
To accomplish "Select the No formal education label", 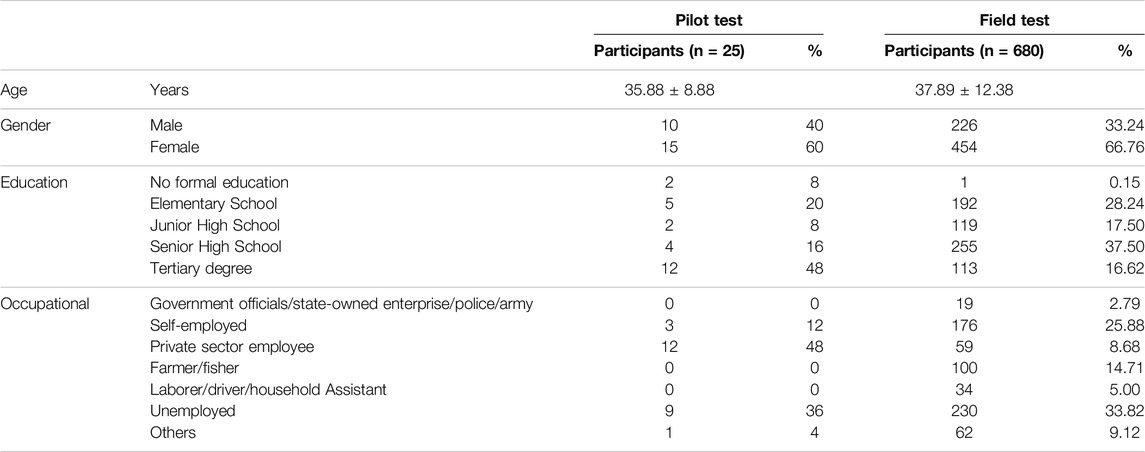I will point(219,182).
